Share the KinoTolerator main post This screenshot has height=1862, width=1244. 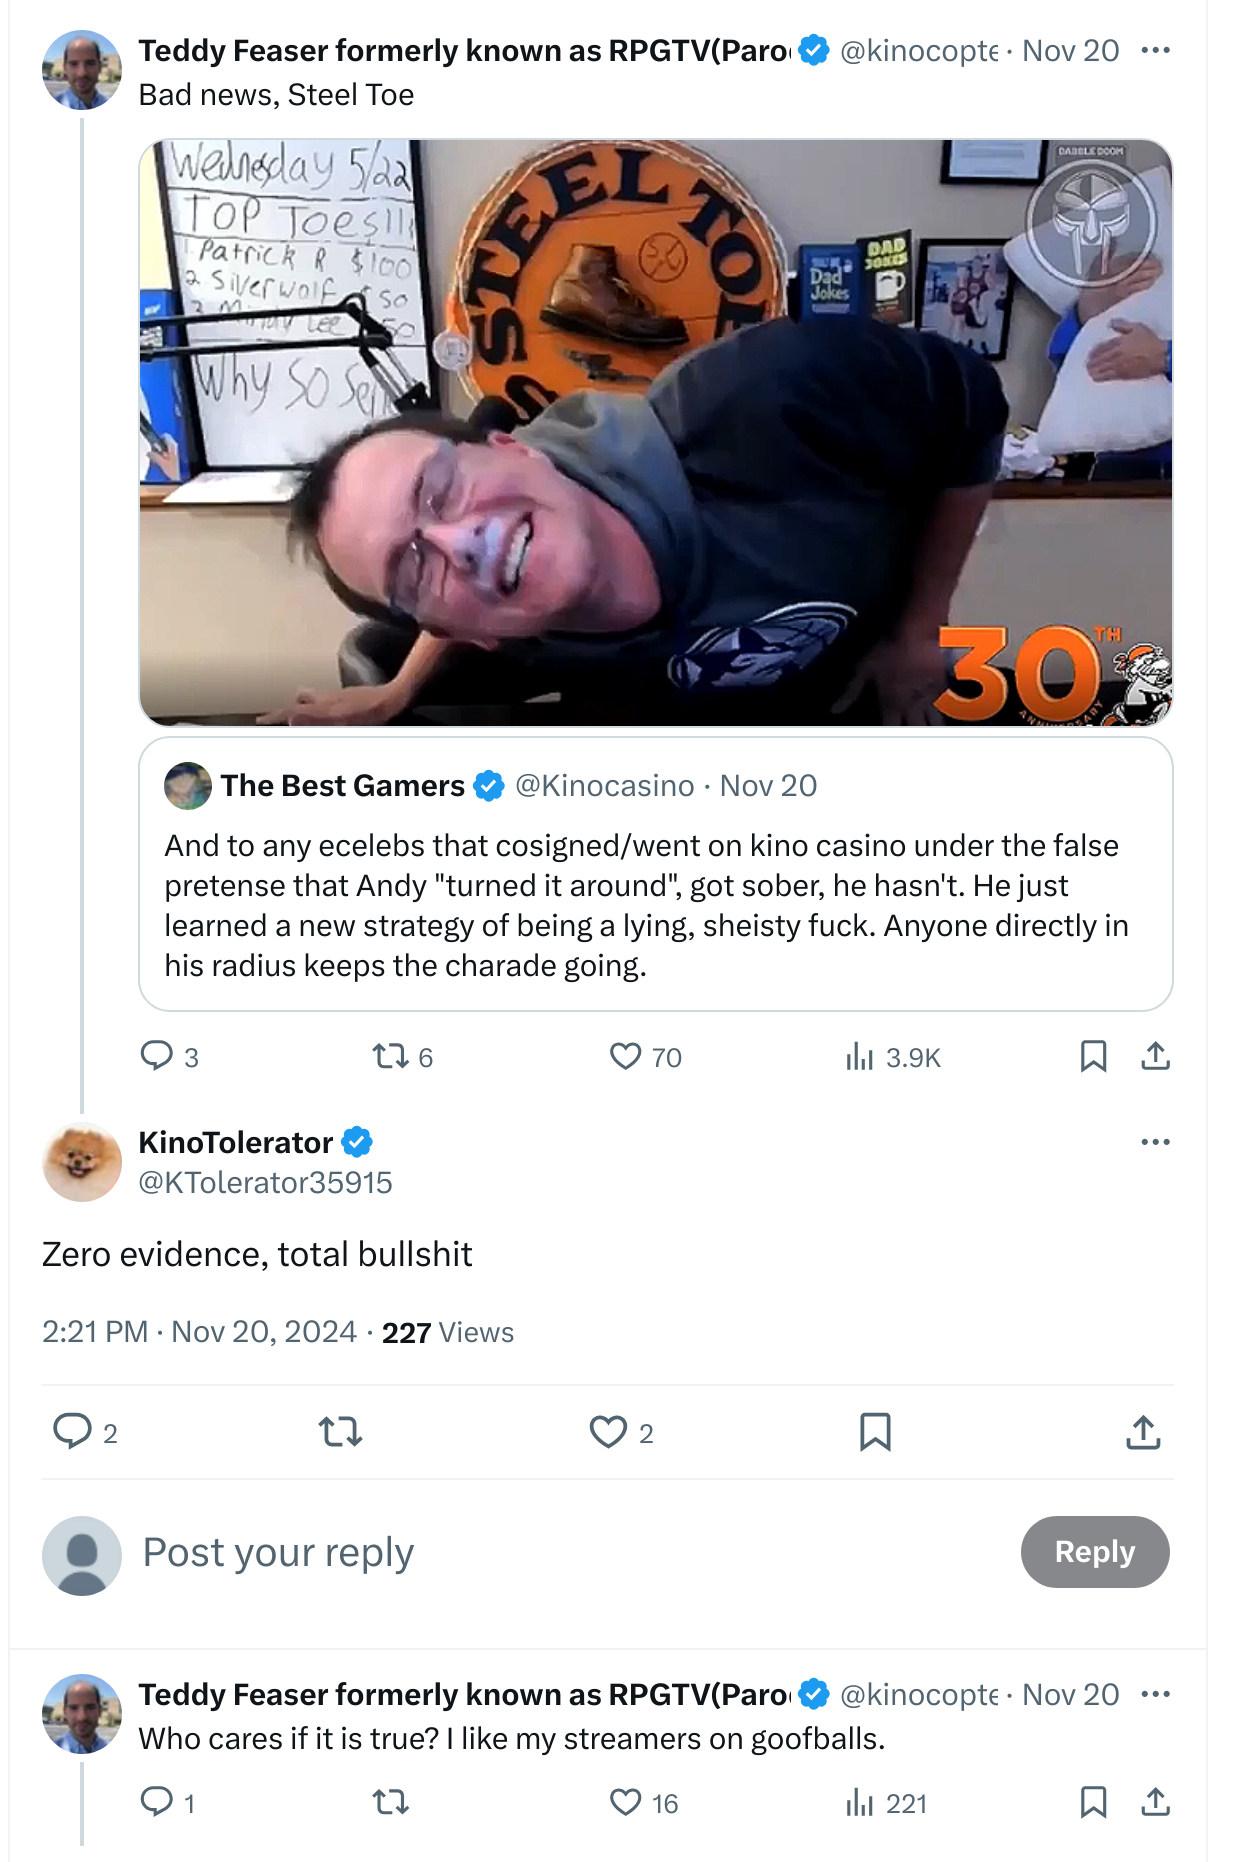point(1143,1432)
